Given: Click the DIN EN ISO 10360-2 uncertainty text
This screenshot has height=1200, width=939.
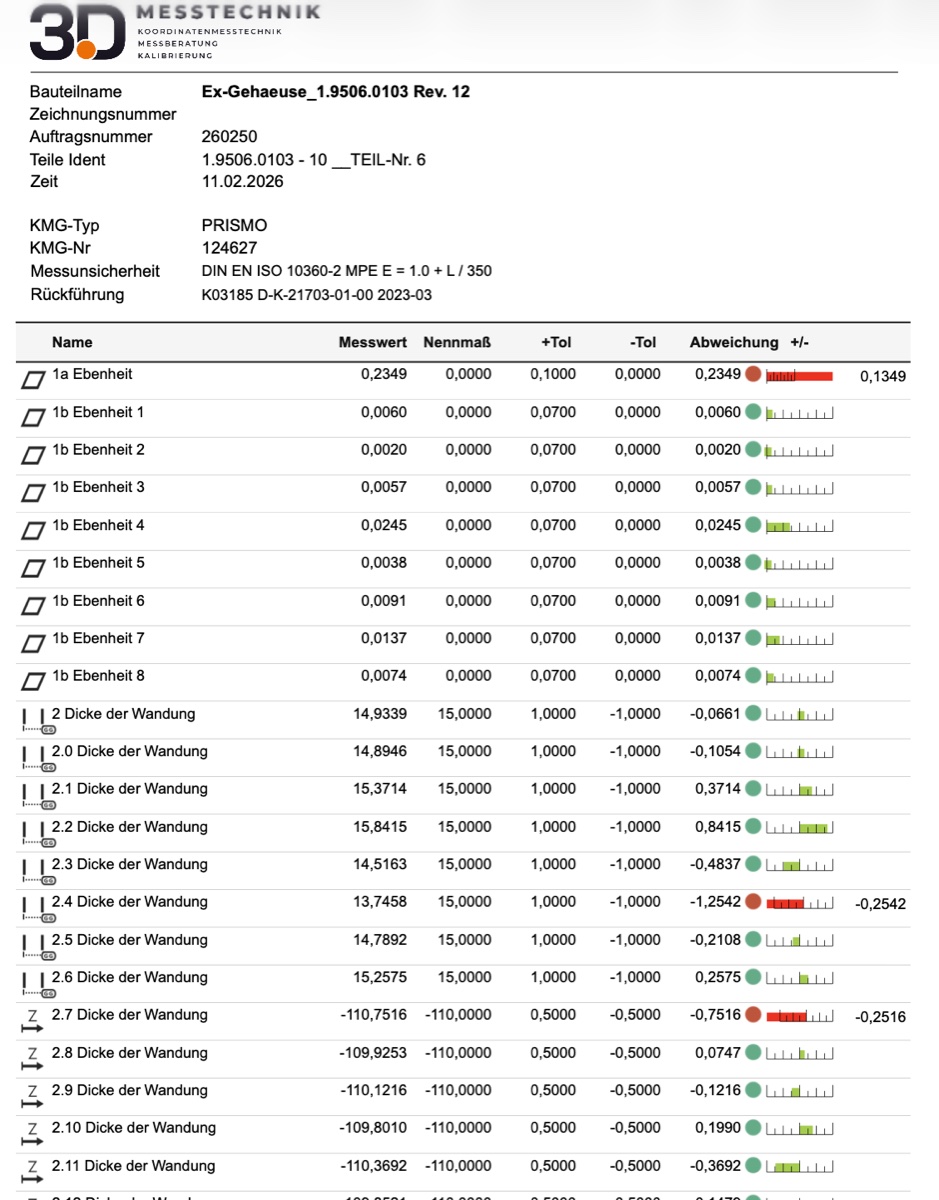Looking at the screenshot, I should pos(347,271).
